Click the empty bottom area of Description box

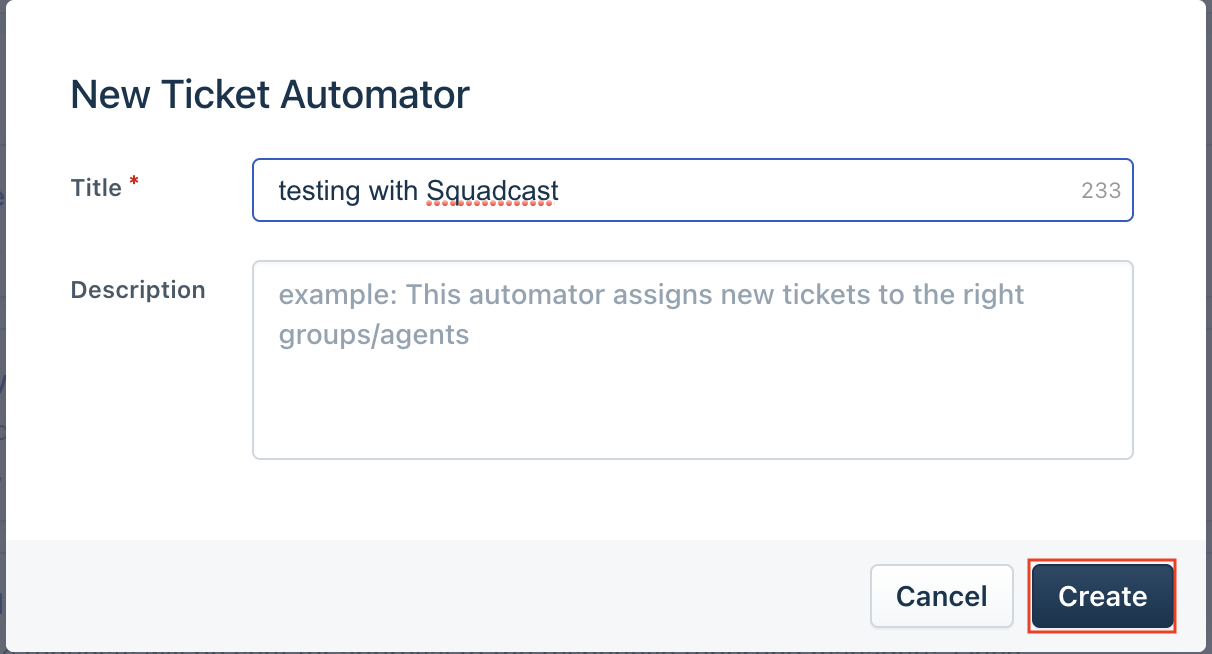[x=692, y=420]
